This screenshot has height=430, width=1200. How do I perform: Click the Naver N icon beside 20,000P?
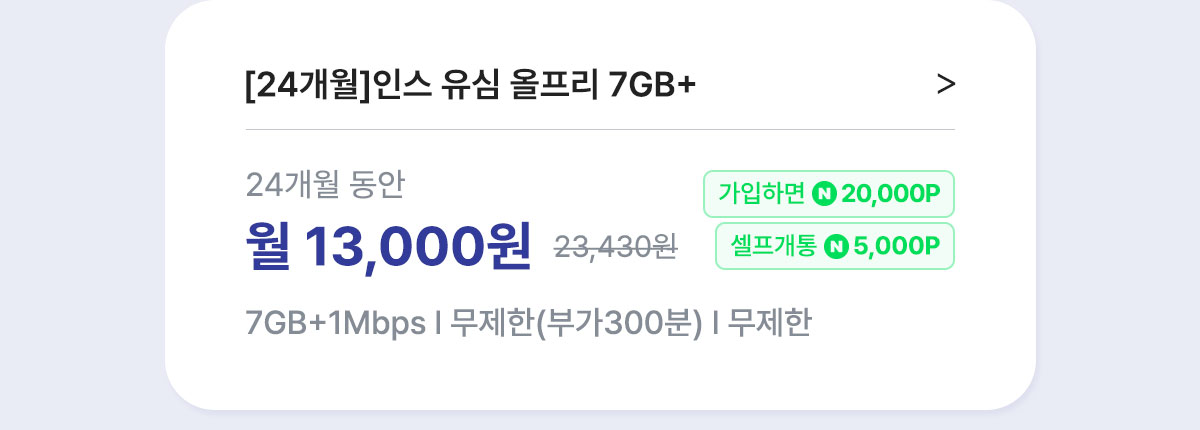point(825,194)
